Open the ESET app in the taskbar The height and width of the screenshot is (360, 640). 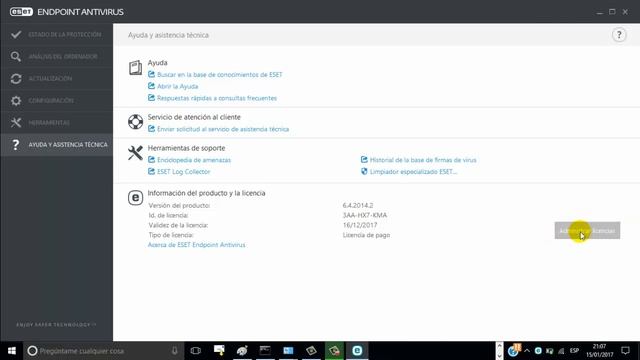[x=357, y=351]
